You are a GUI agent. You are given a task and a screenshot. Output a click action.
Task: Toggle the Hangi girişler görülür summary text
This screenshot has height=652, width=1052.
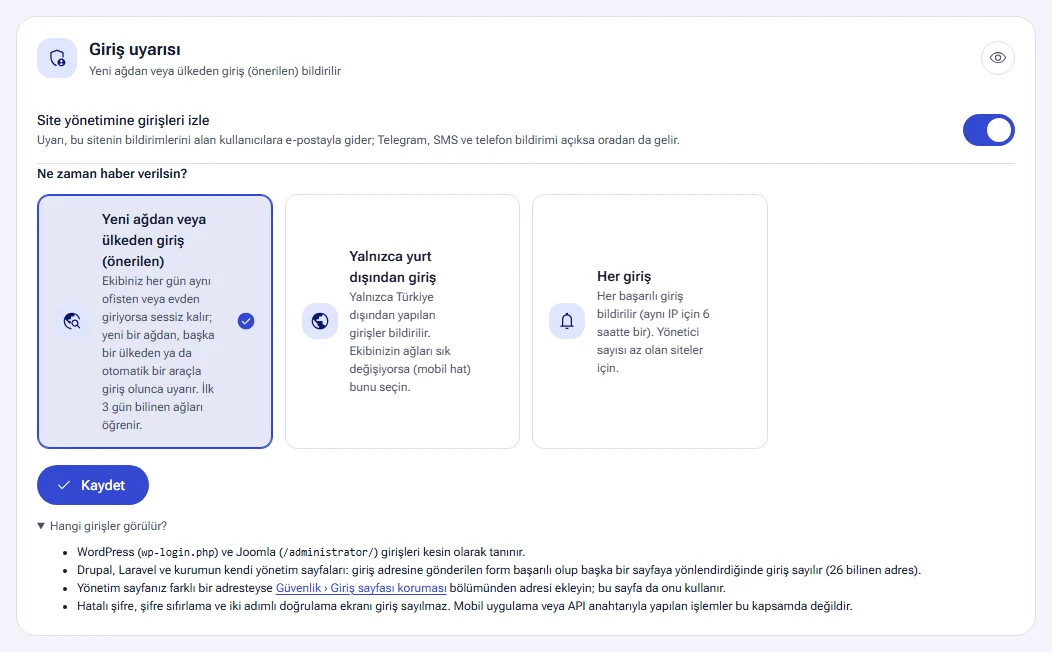click(108, 526)
